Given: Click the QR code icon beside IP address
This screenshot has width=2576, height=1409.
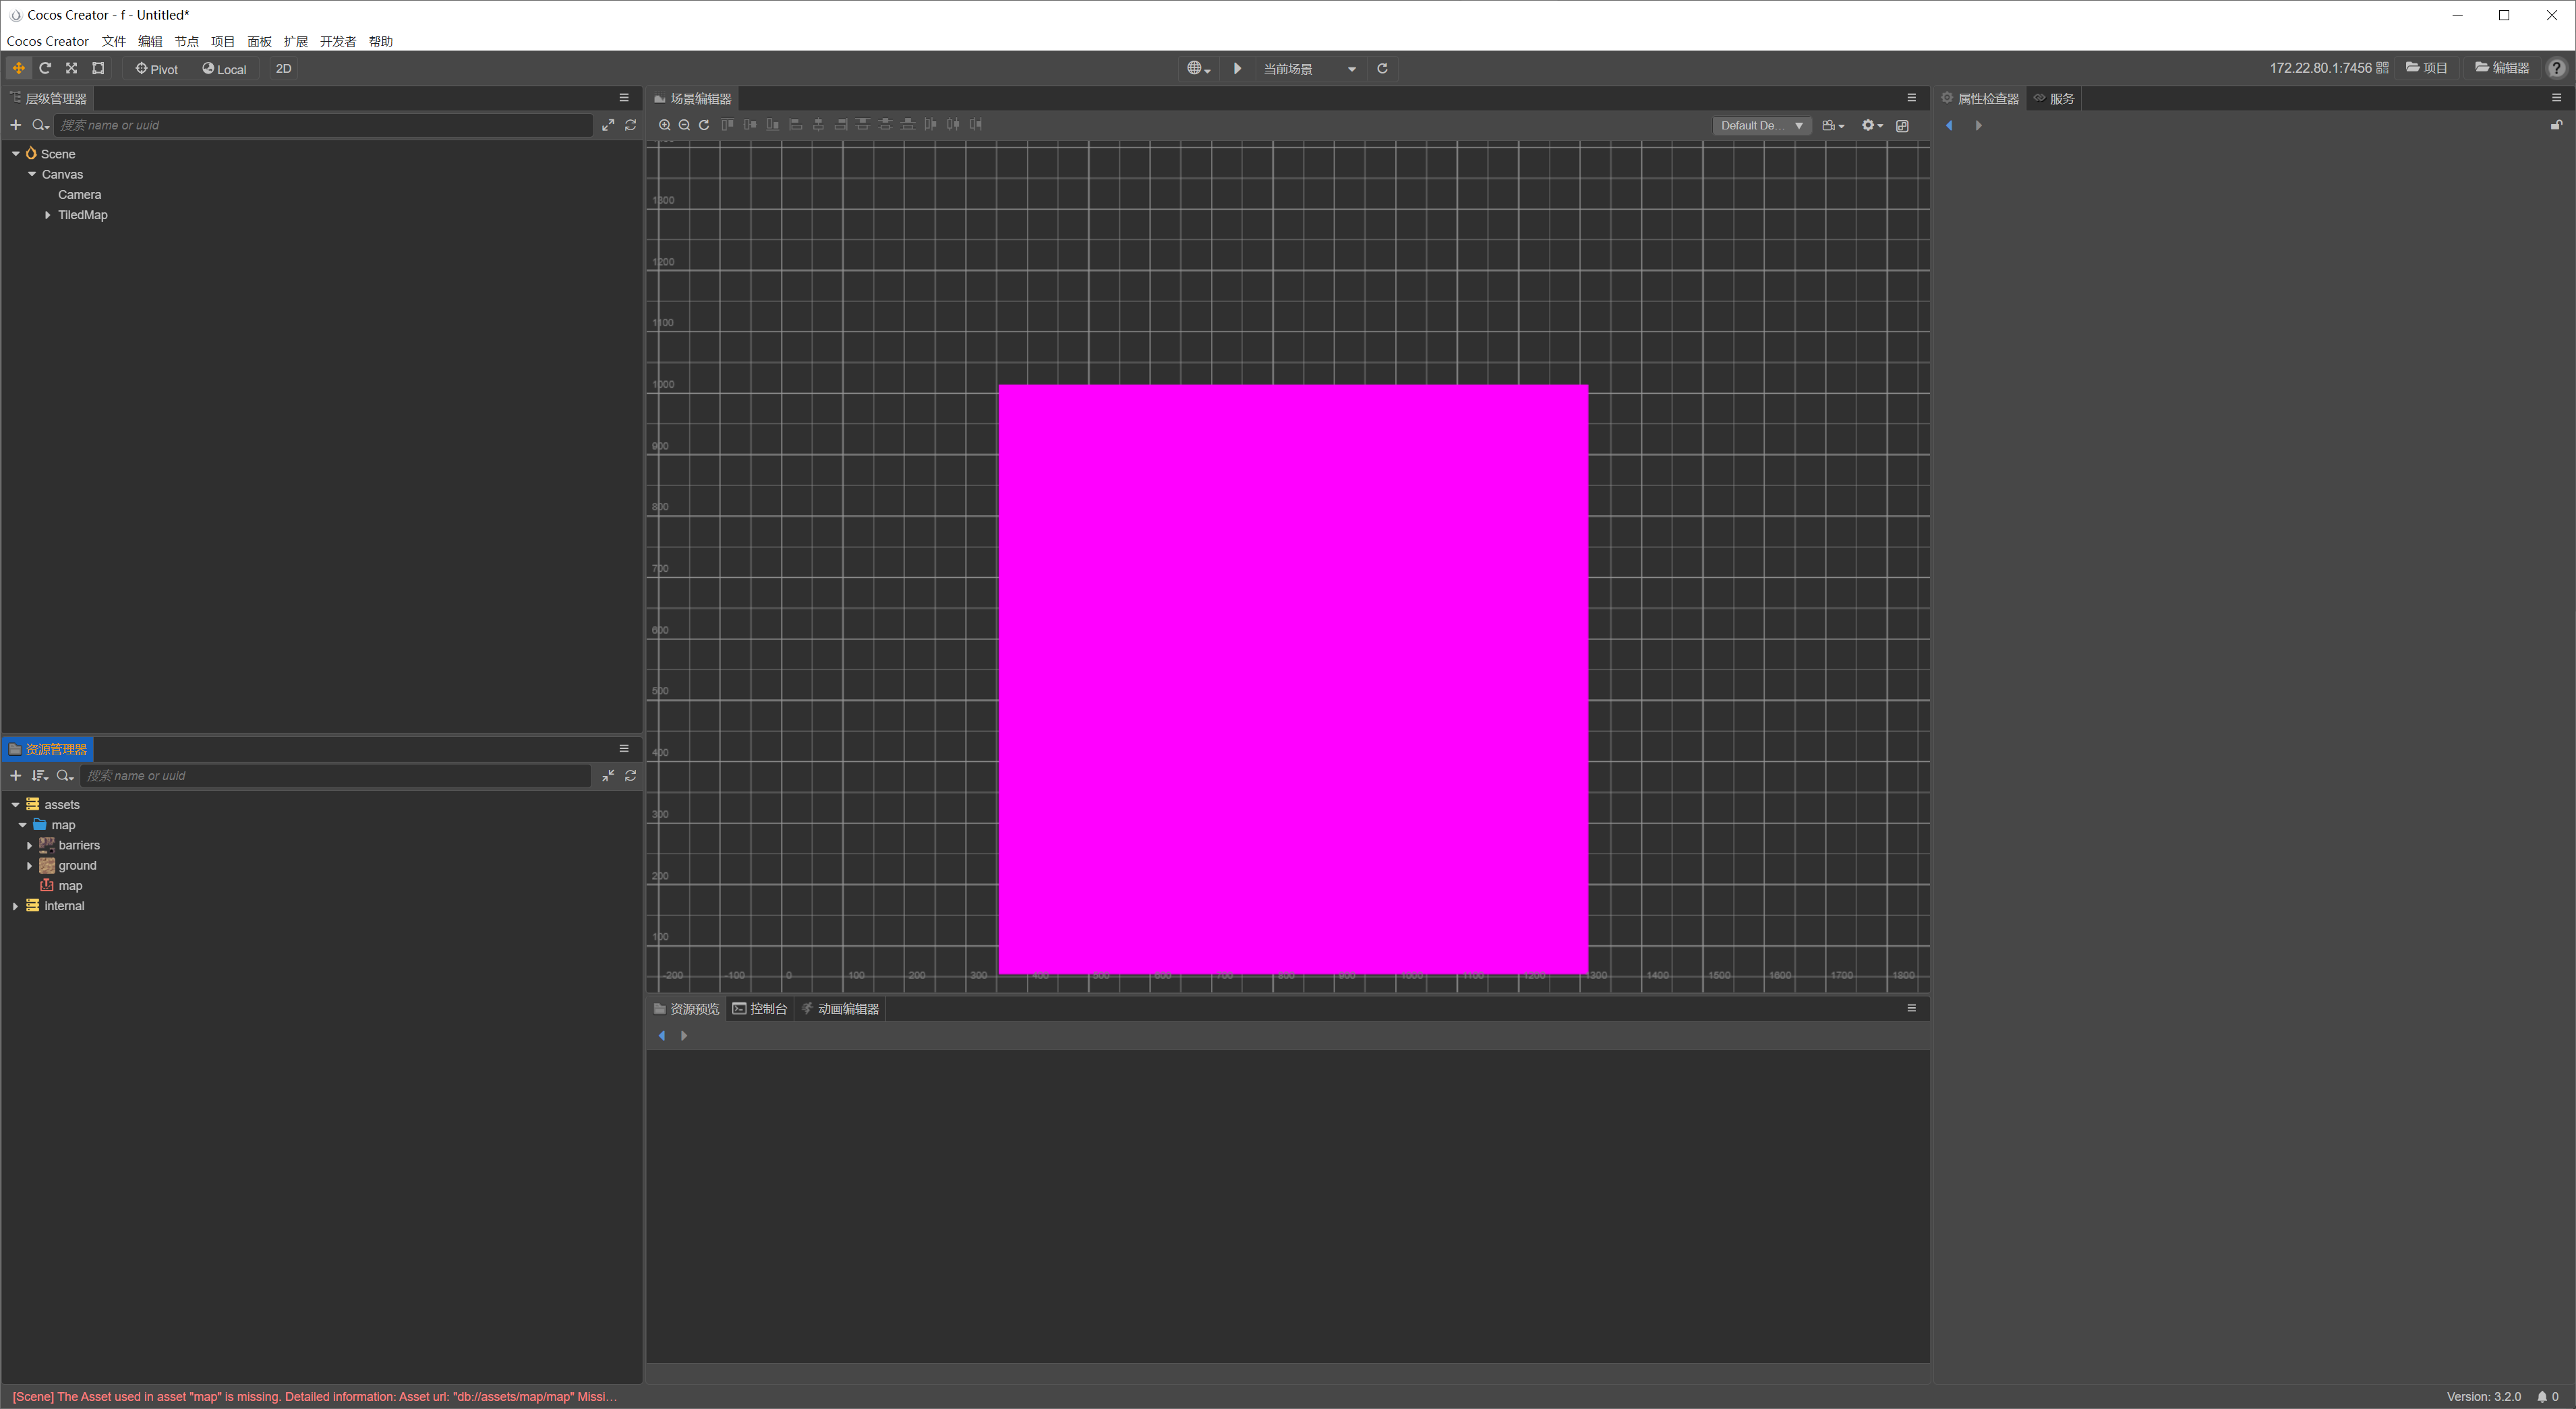Looking at the screenshot, I should click(2382, 68).
